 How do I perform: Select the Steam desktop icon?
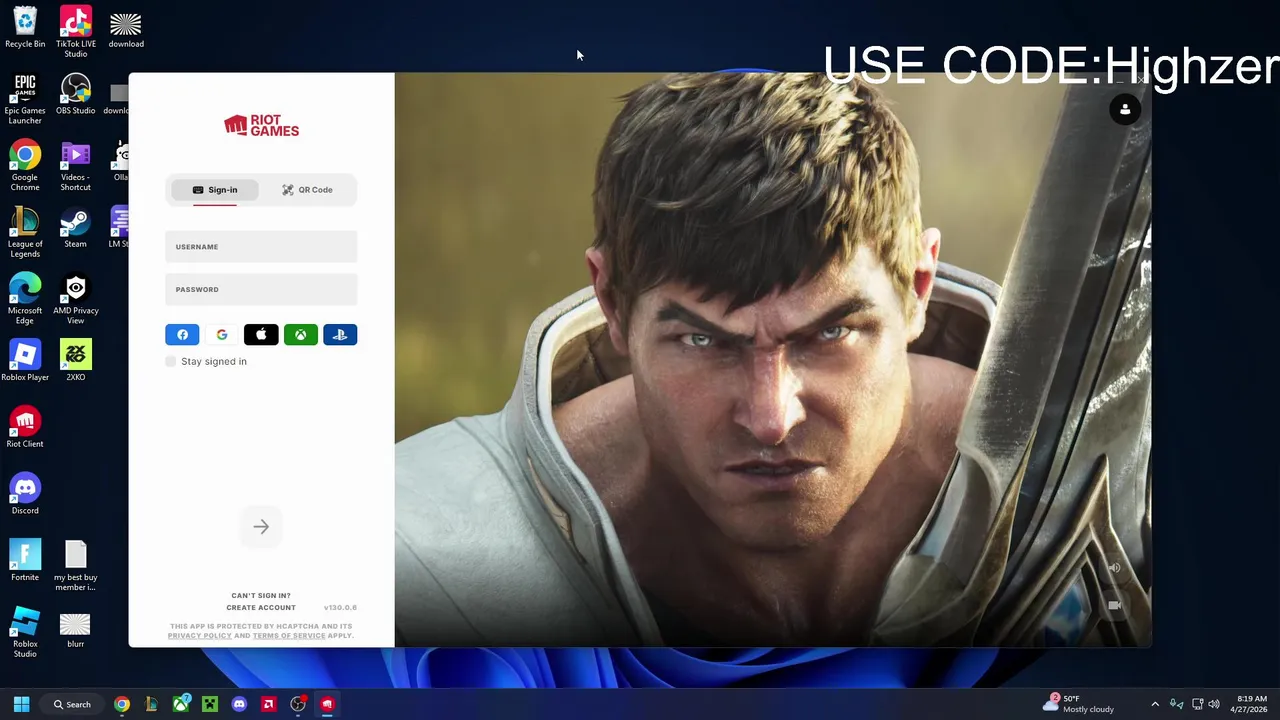pos(76,228)
